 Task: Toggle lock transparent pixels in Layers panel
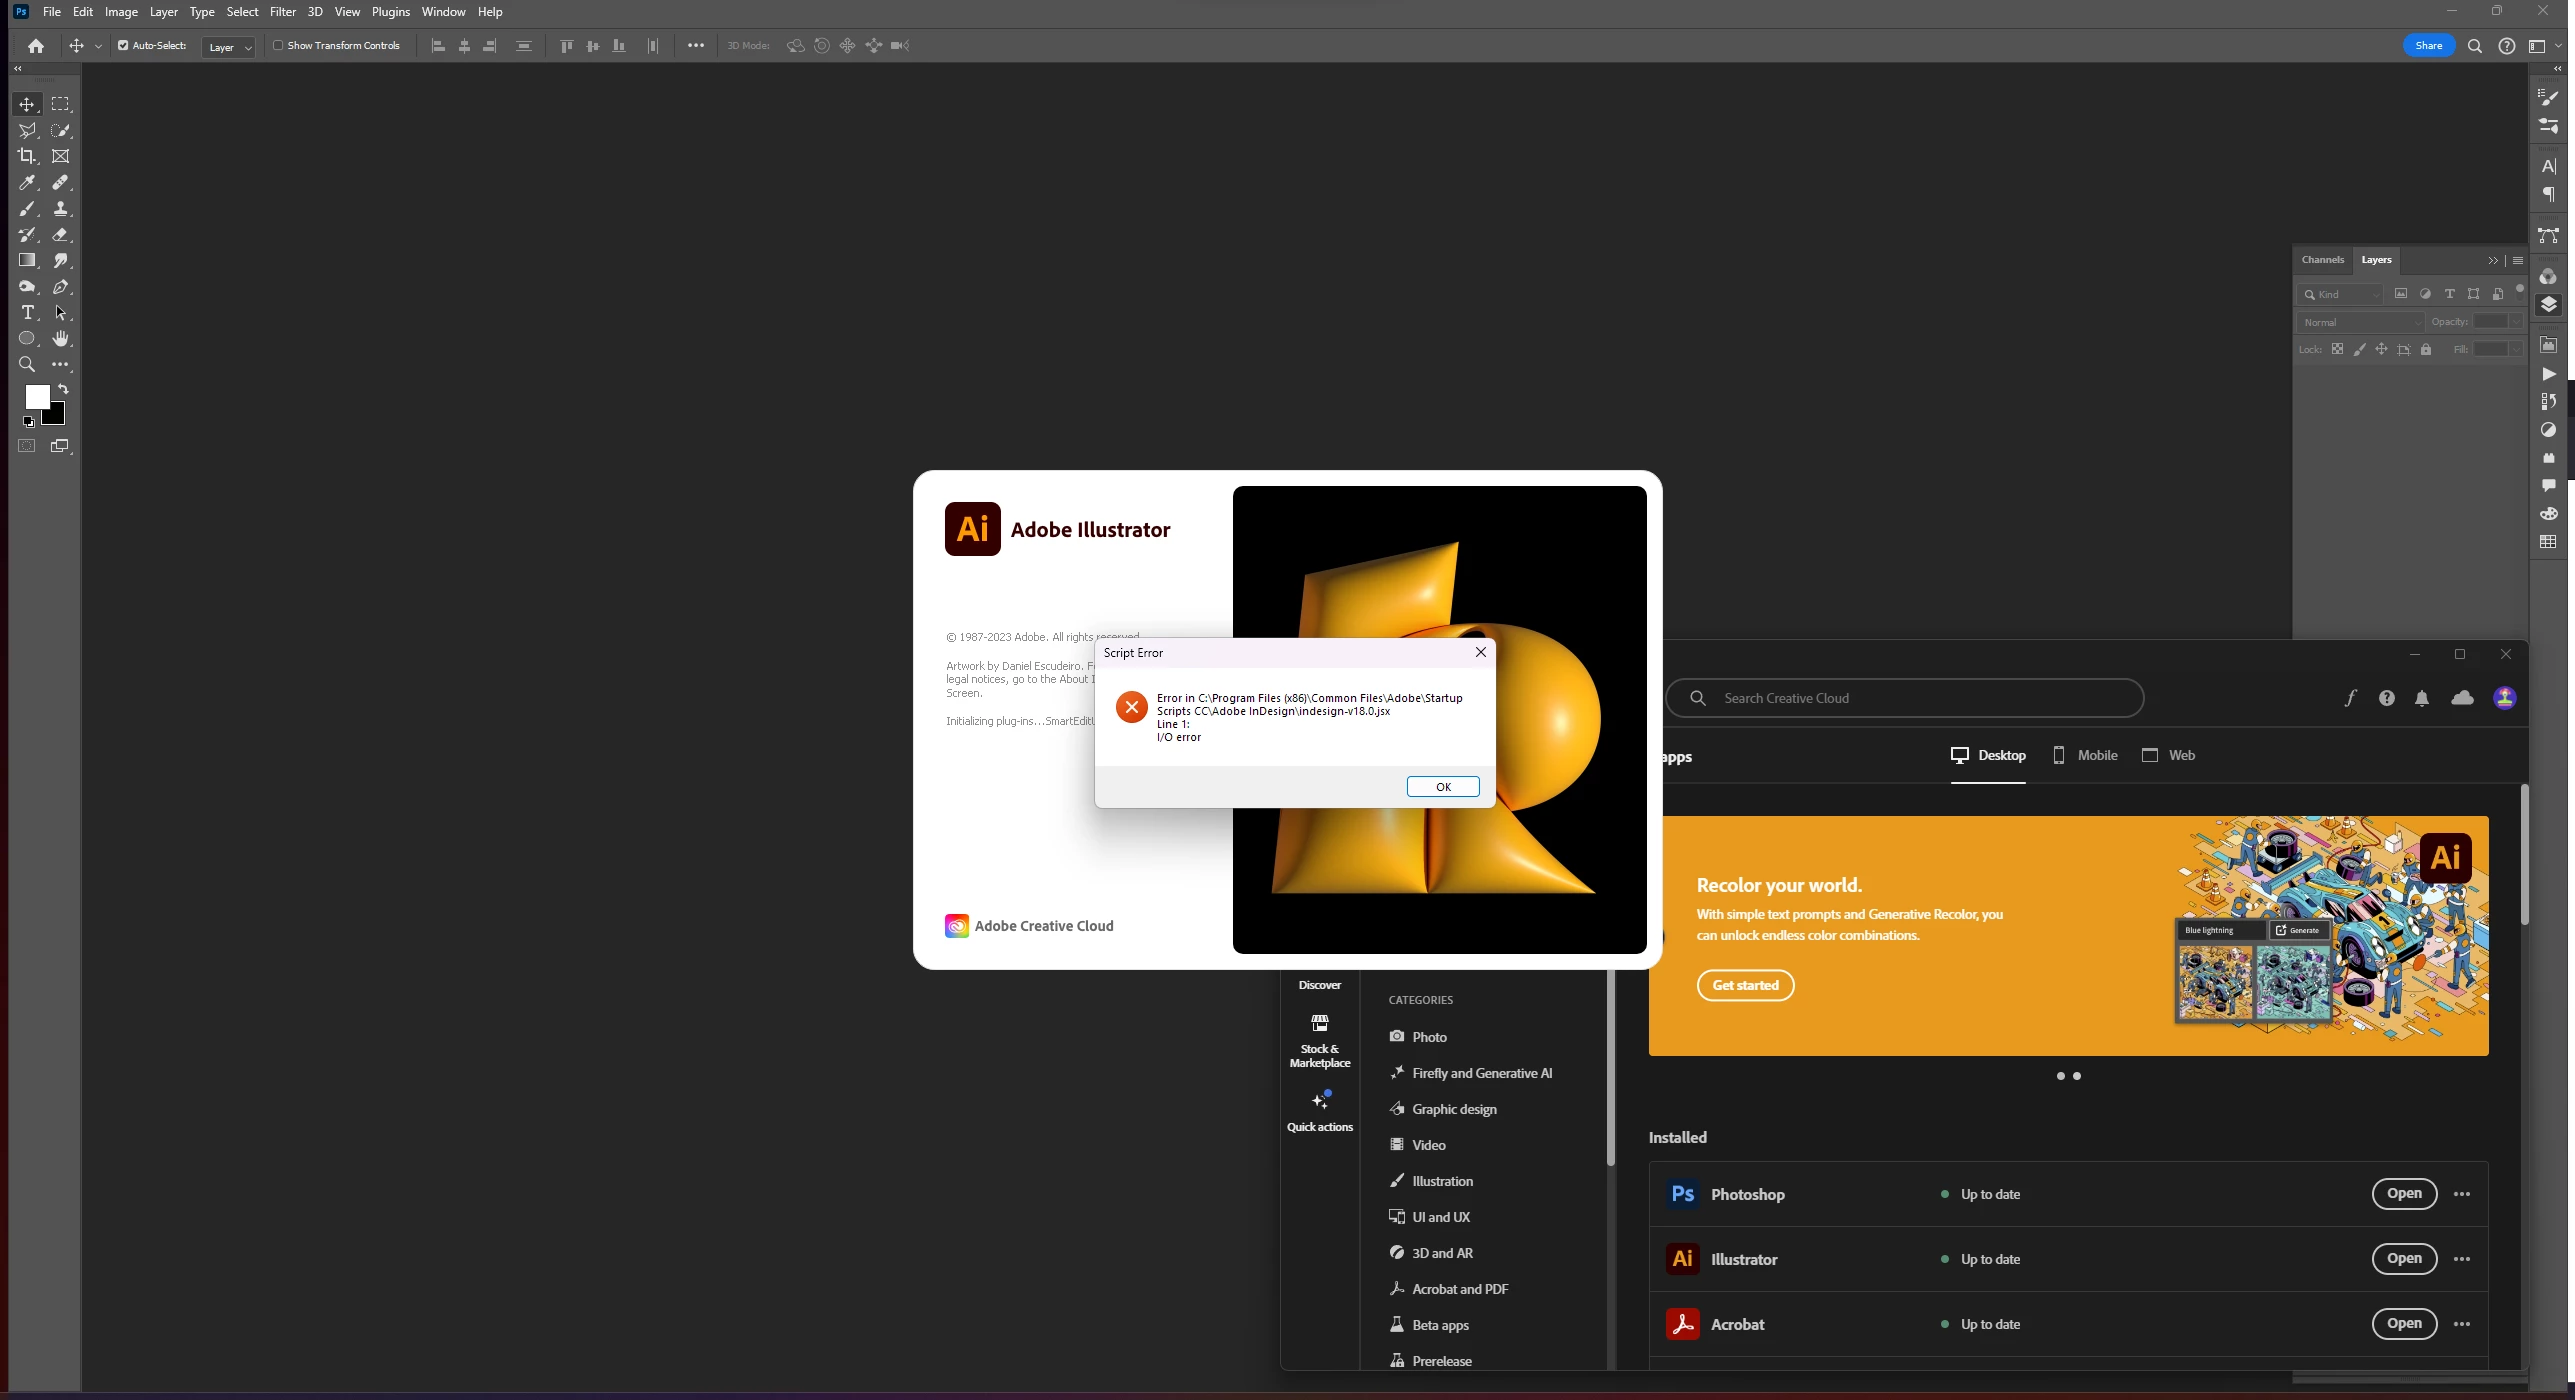tap(2337, 349)
